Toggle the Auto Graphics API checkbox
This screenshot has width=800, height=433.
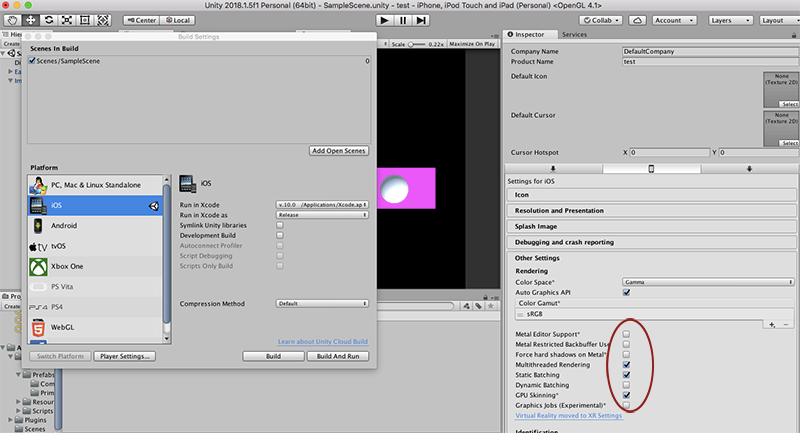point(627,293)
